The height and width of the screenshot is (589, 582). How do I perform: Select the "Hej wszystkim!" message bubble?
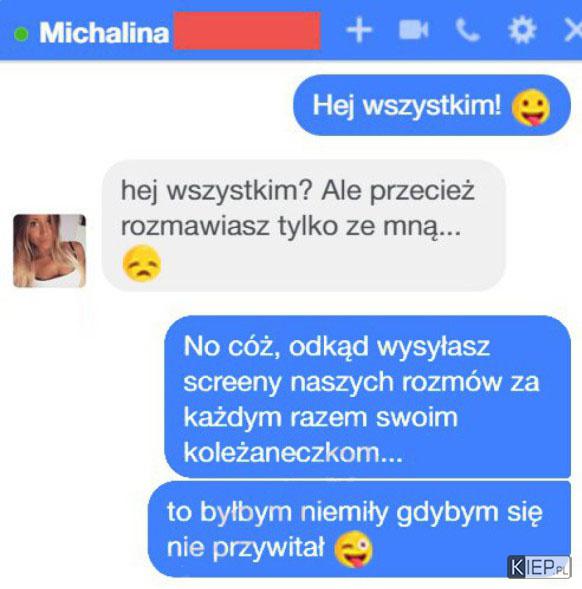coord(432,105)
